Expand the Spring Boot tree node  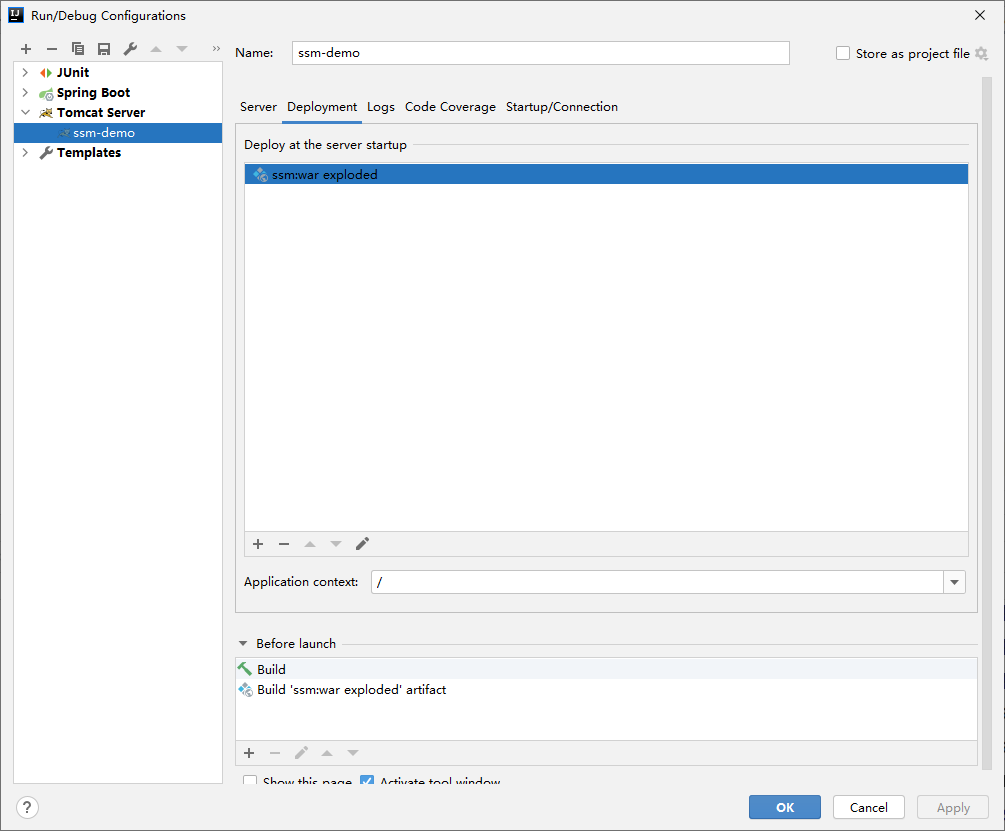click(25, 92)
